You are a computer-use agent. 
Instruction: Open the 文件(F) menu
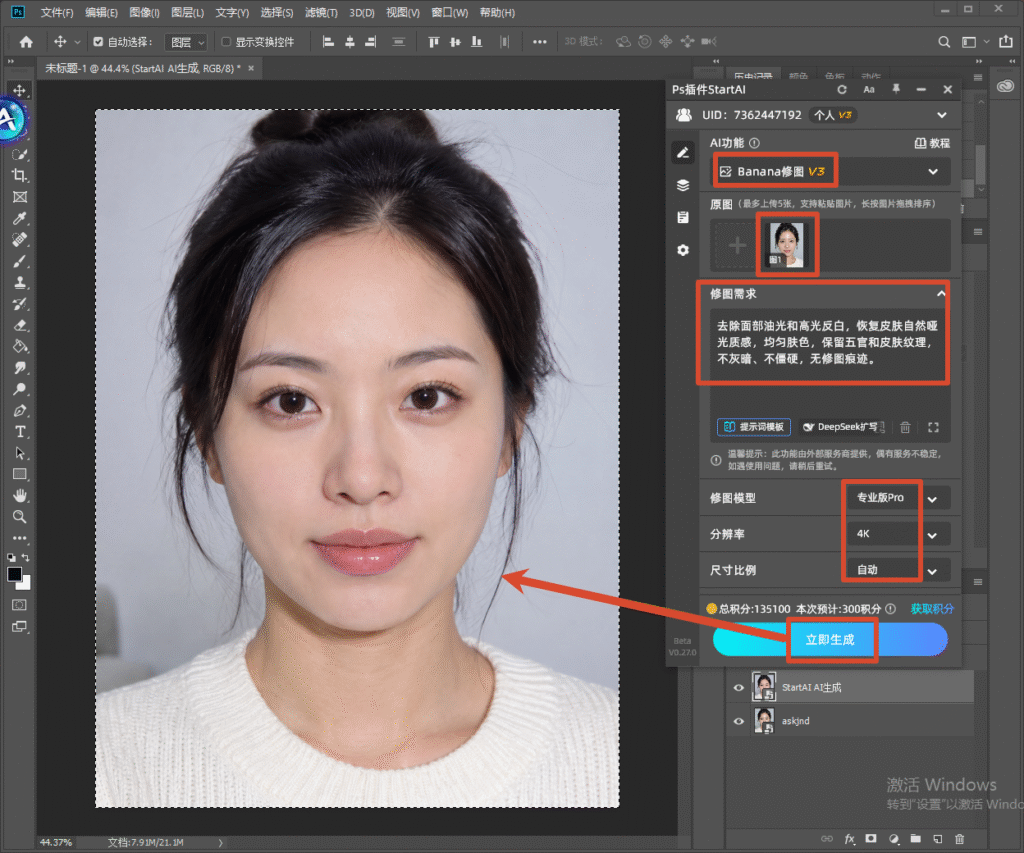pos(57,12)
